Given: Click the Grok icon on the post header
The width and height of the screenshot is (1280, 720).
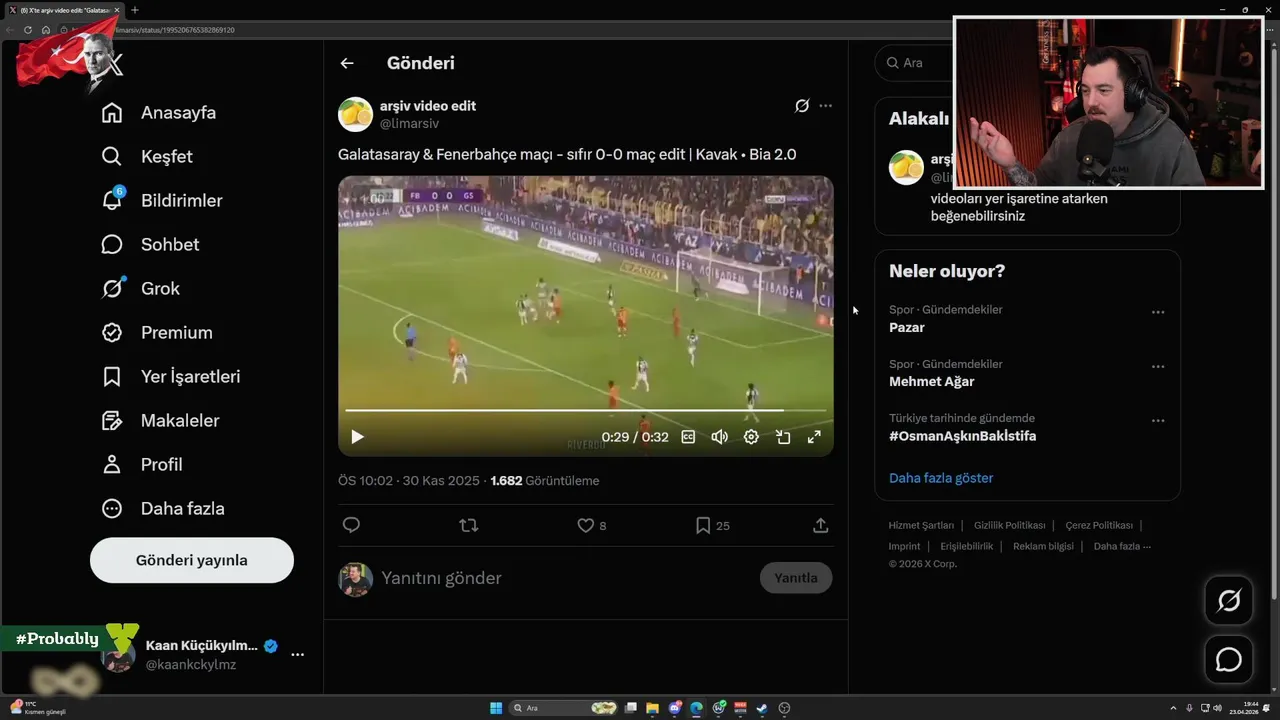Looking at the screenshot, I should click(x=802, y=106).
